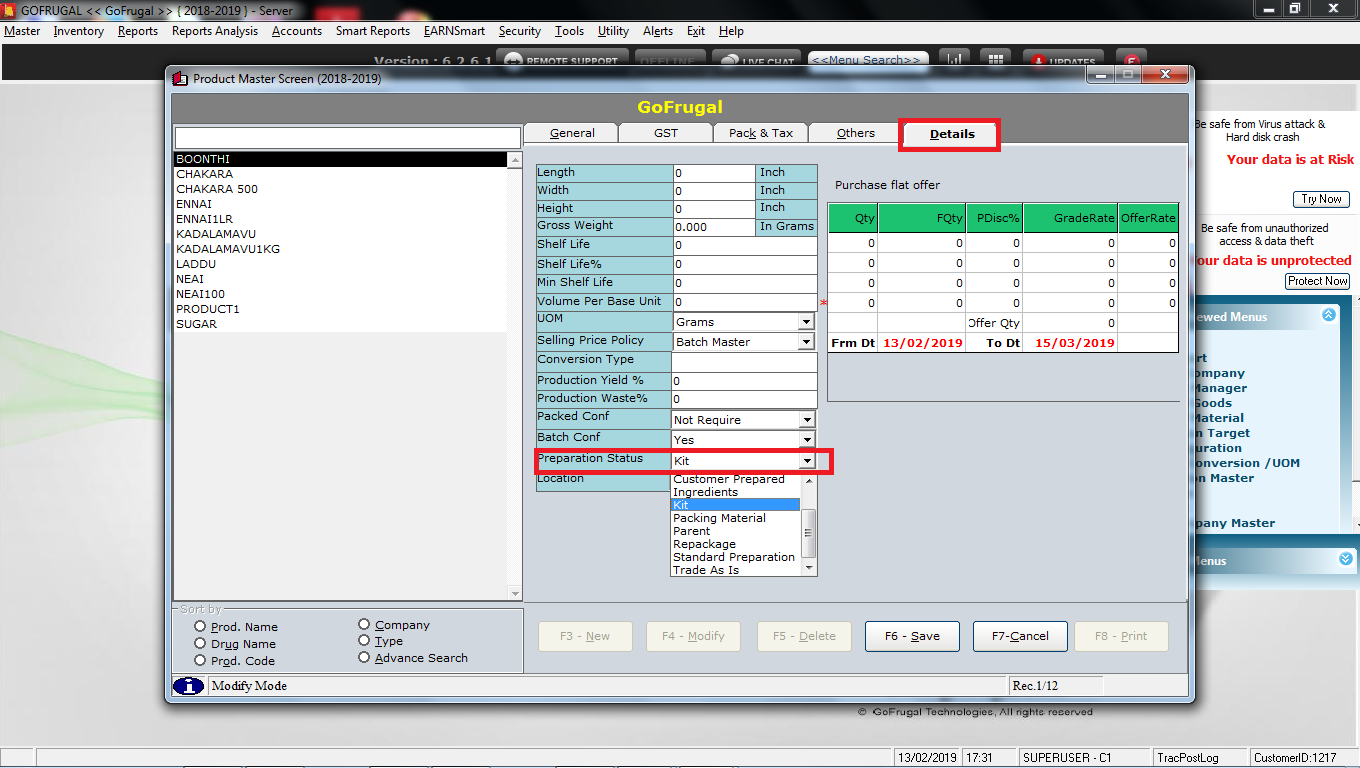Select Standard Preparation from the list
This screenshot has width=1360, height=768.
click(x=736, y=557)
